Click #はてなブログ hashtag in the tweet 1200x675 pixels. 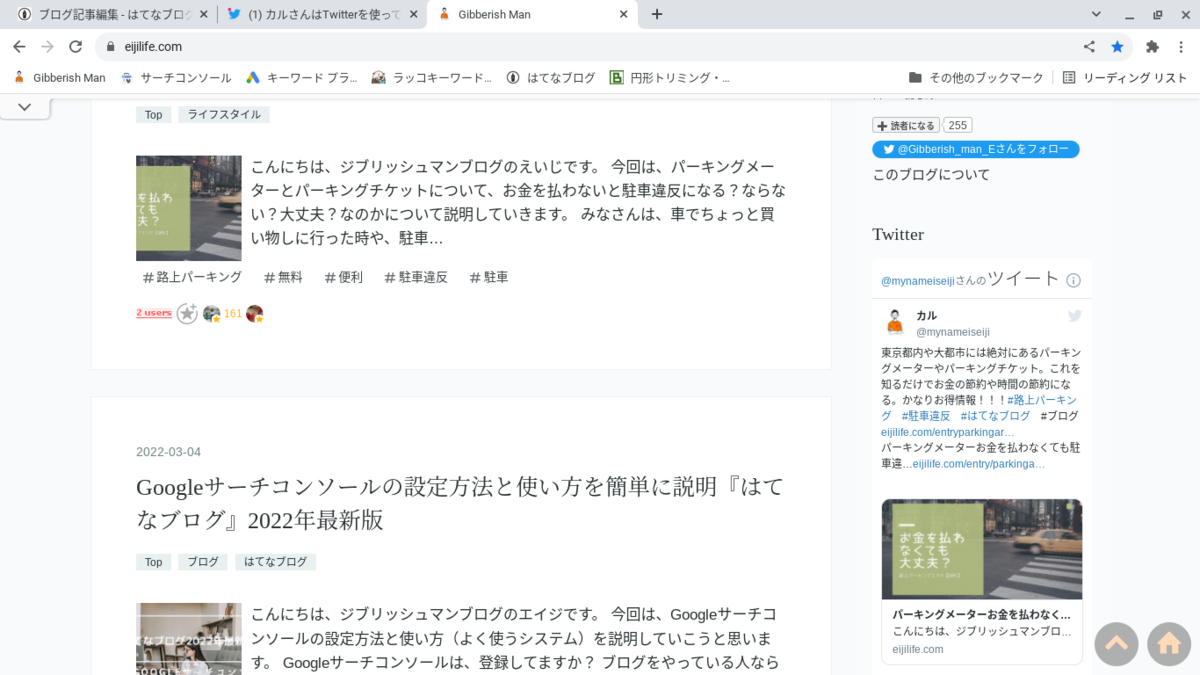(995, 416)
